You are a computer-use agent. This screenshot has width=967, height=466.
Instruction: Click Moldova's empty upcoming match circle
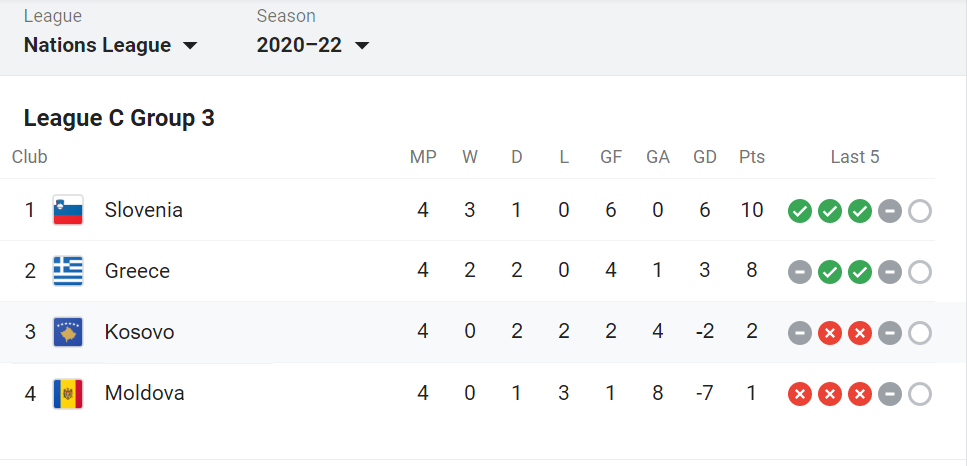coord(920,394)
